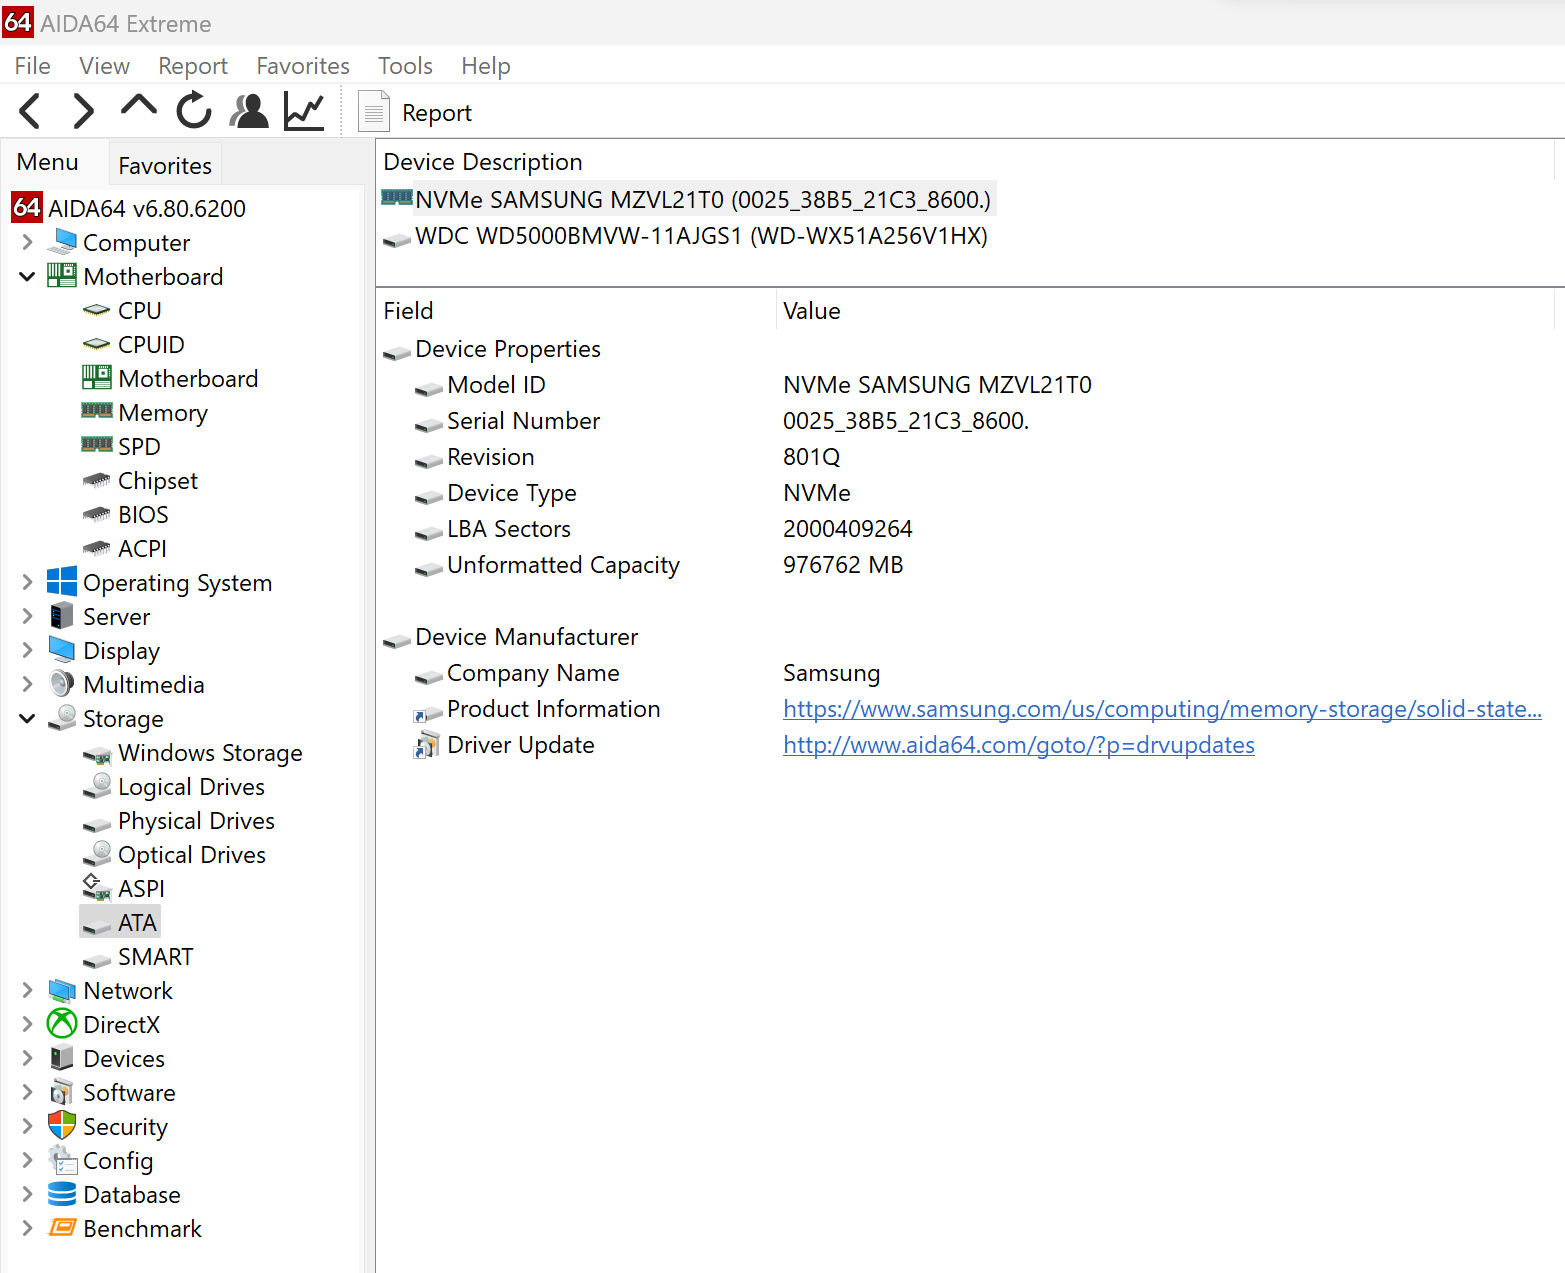Image resolution: width=1565 pixels, height=1273 pixels.
Task: Click the Report toolbar button
Action: [414, 112]
